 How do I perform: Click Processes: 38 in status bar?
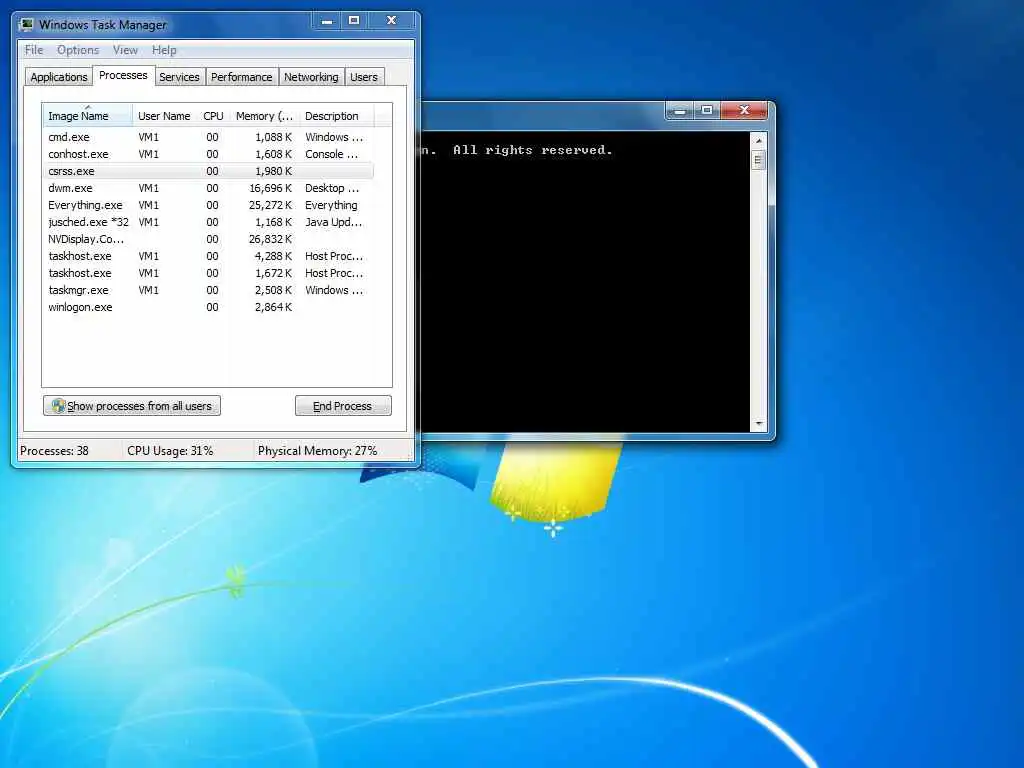pyautogui.click(x=54, y=451)
